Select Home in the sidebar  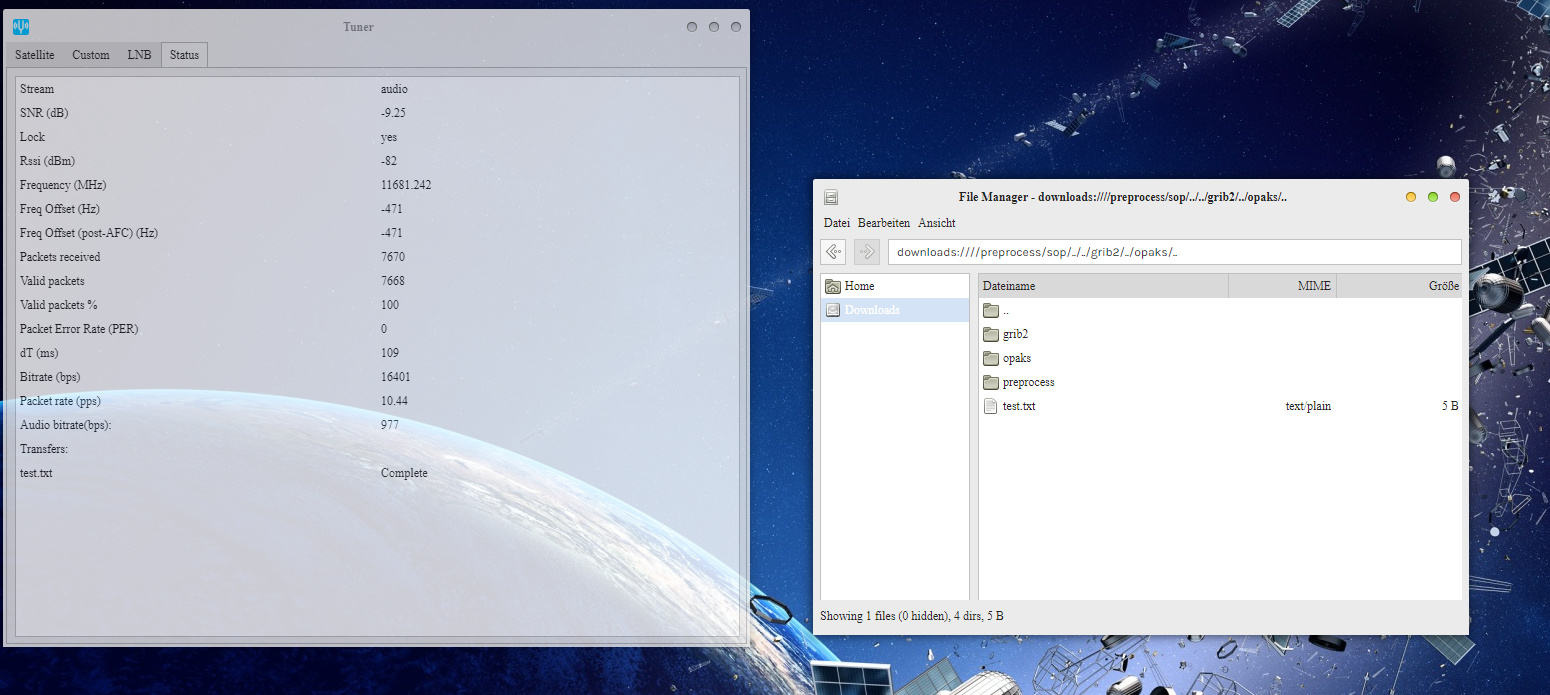[x=895, y=286]
